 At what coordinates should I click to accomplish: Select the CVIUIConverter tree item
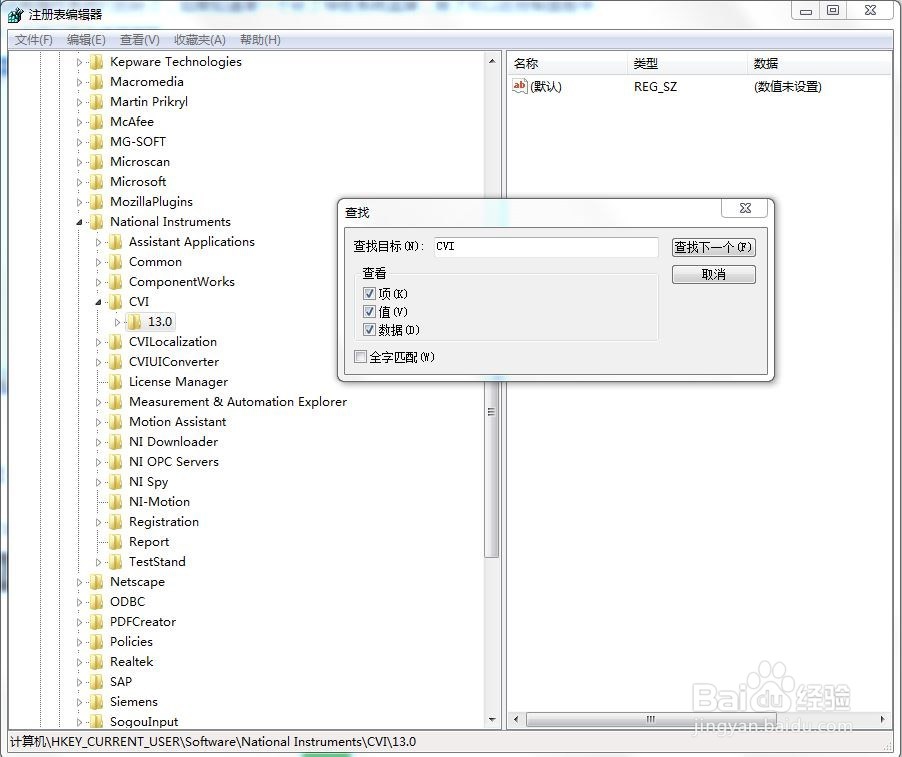pyautogui.click(x=174, y=362)
